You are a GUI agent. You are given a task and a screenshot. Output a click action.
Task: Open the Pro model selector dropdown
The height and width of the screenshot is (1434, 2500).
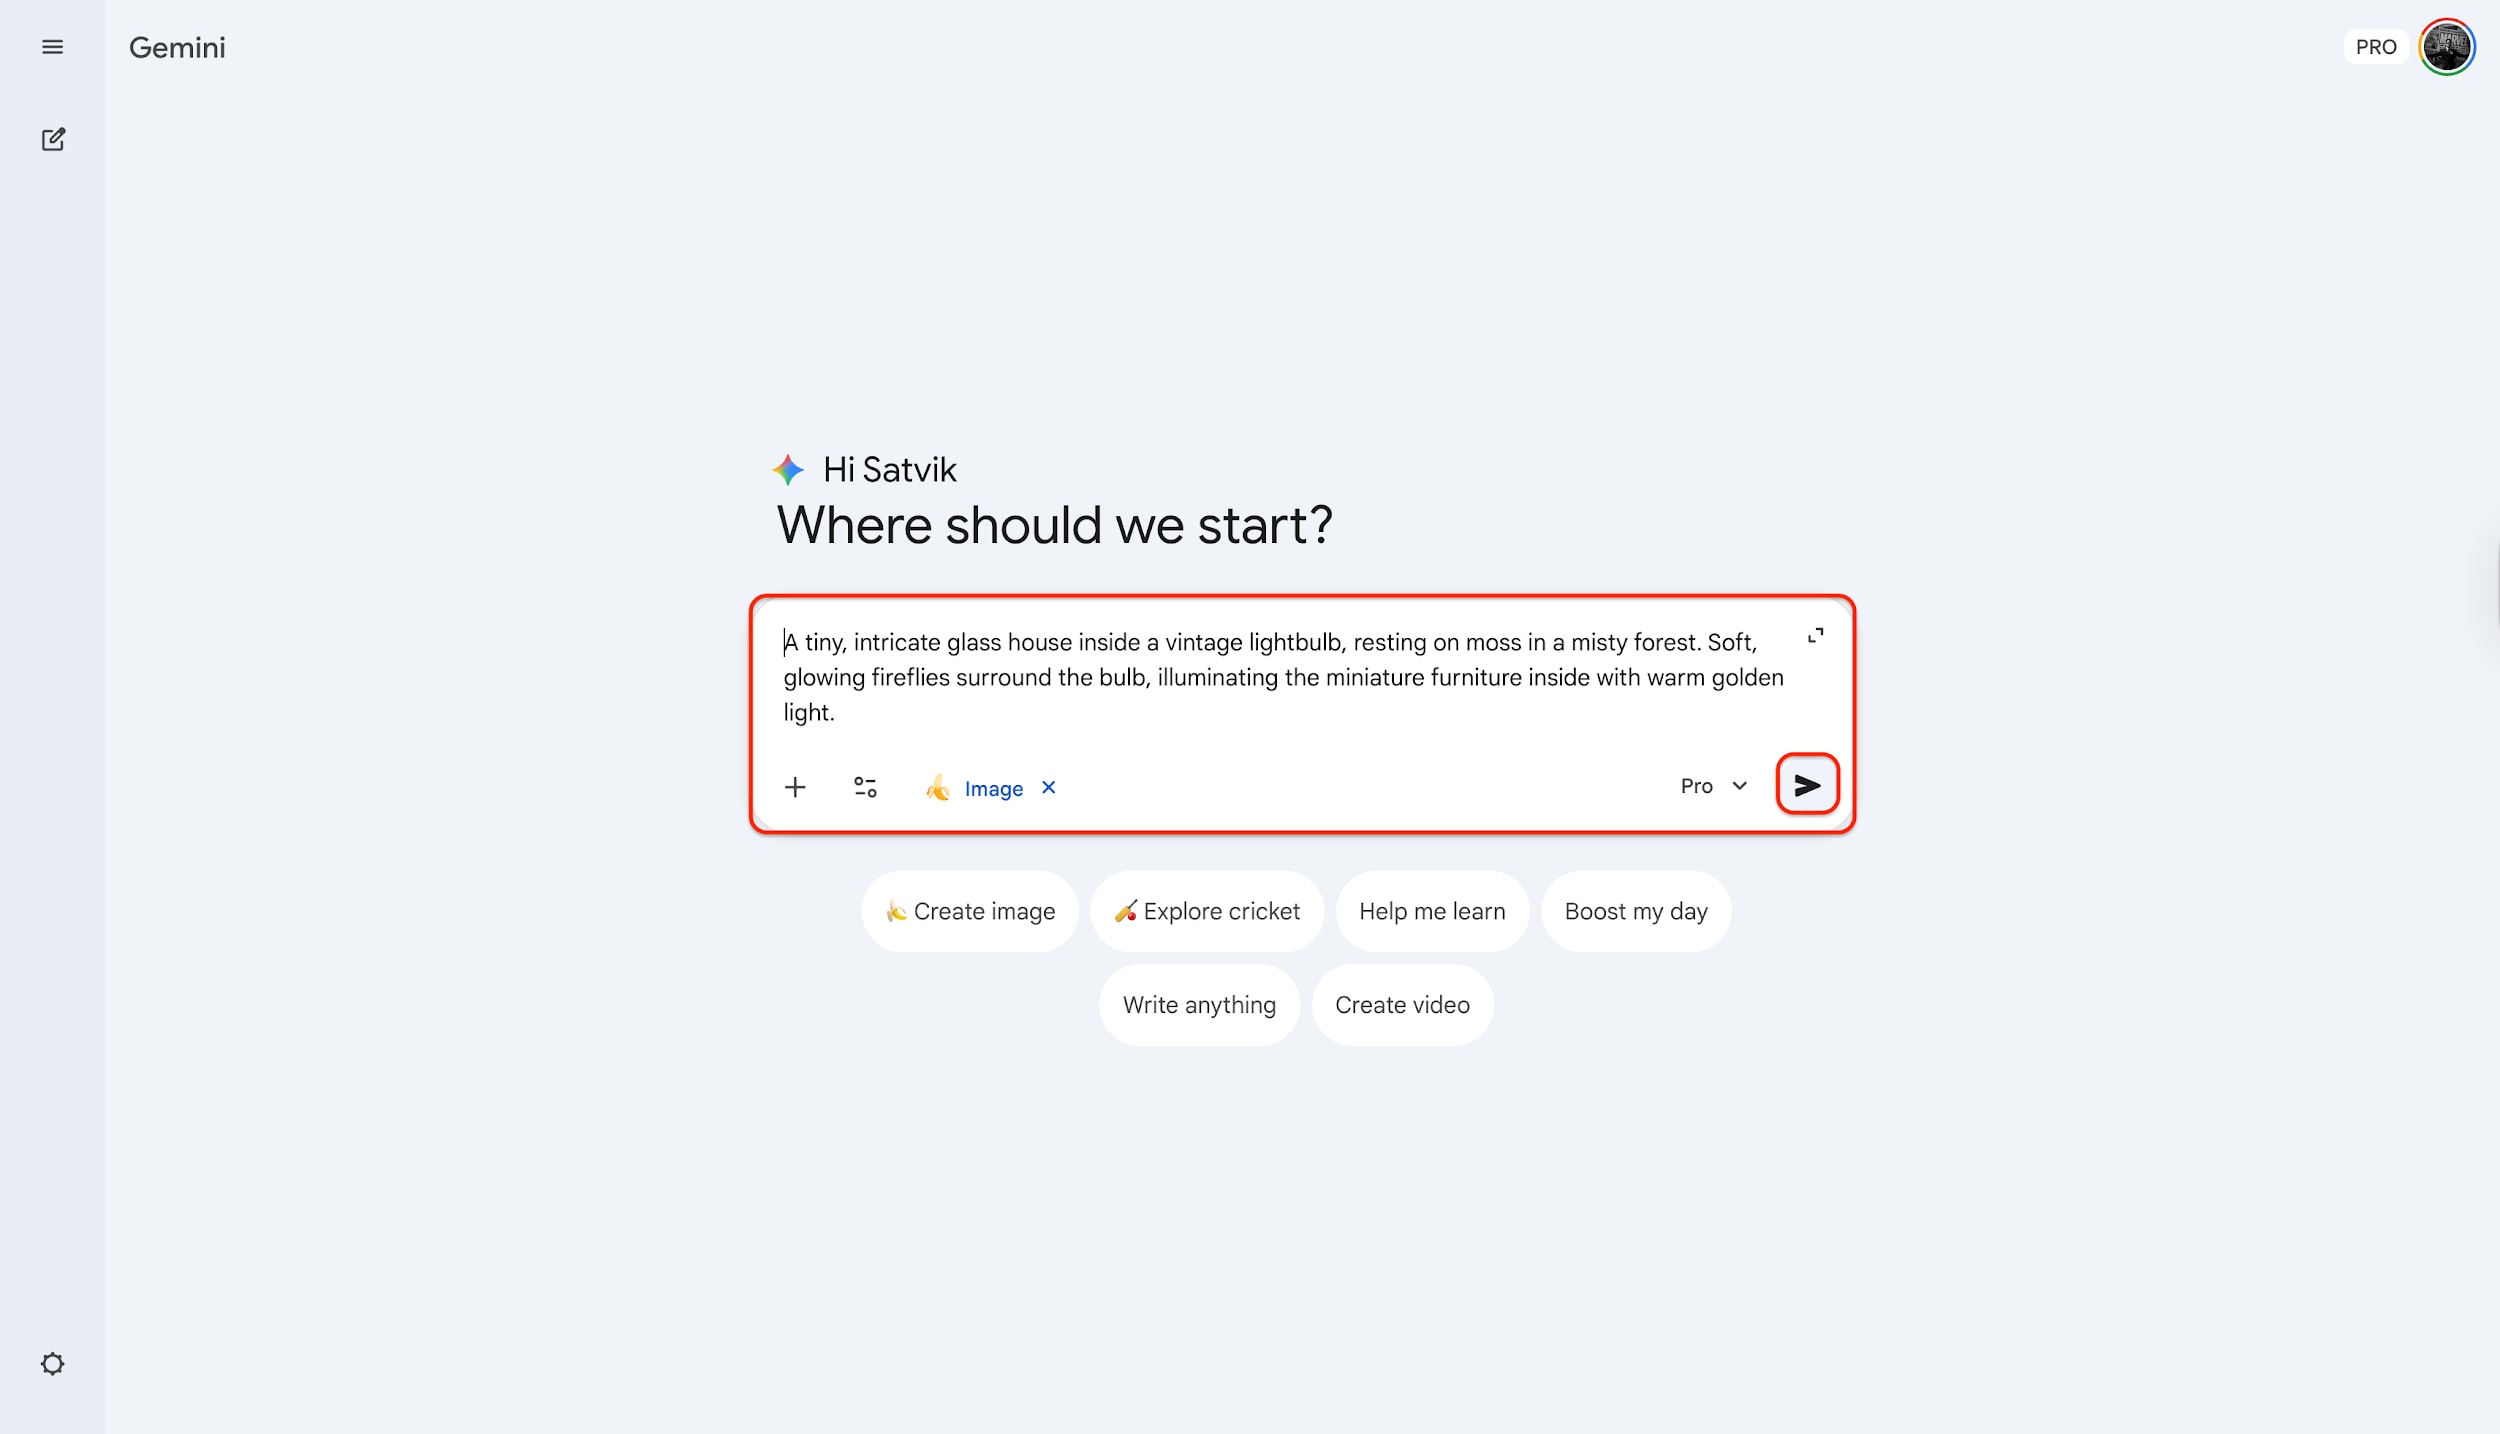1712,786
